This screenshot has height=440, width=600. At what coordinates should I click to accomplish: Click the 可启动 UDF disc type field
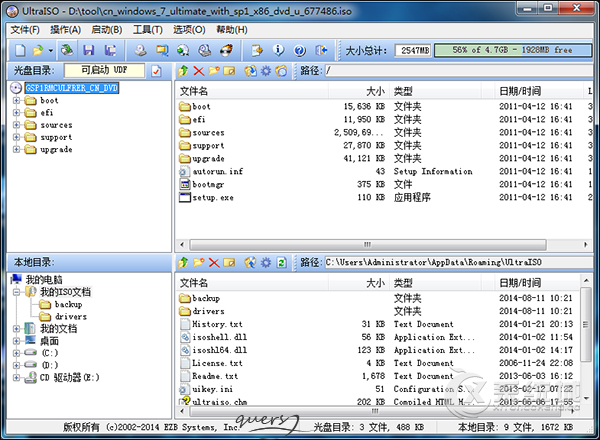104,70
